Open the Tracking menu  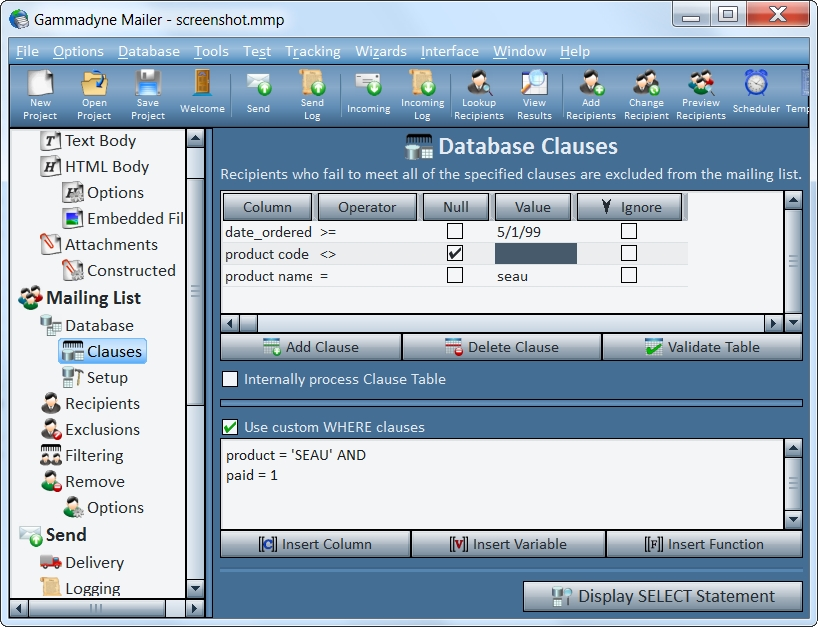pos(312,51)
